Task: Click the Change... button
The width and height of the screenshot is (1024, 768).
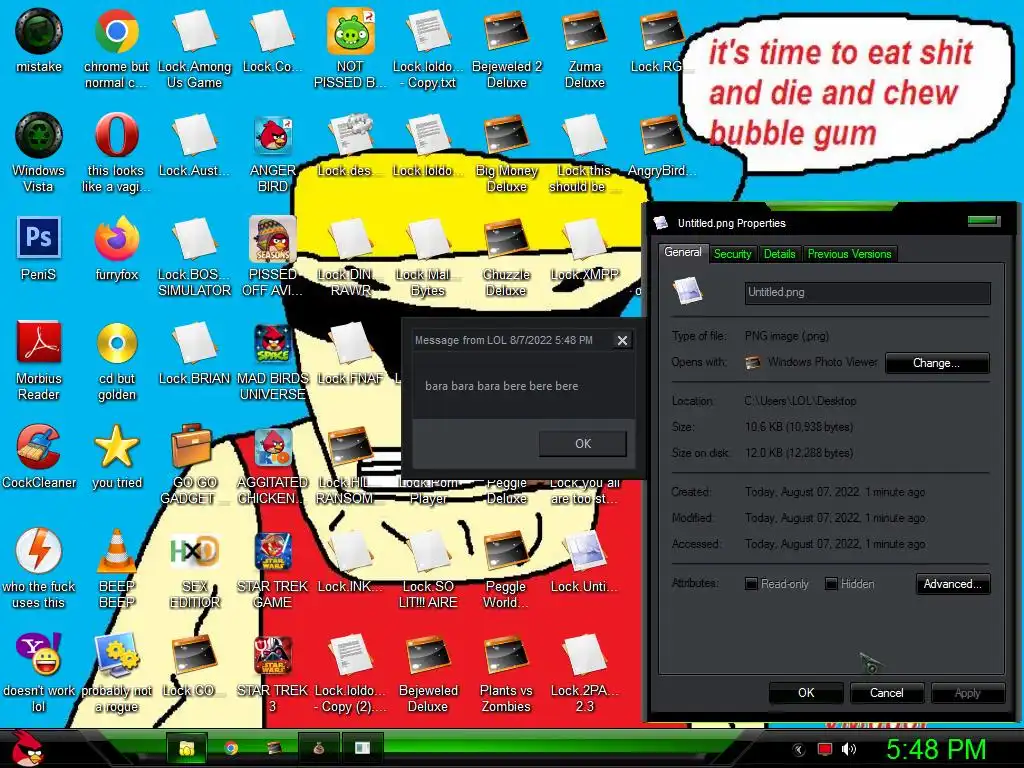Action: point(936,363)
